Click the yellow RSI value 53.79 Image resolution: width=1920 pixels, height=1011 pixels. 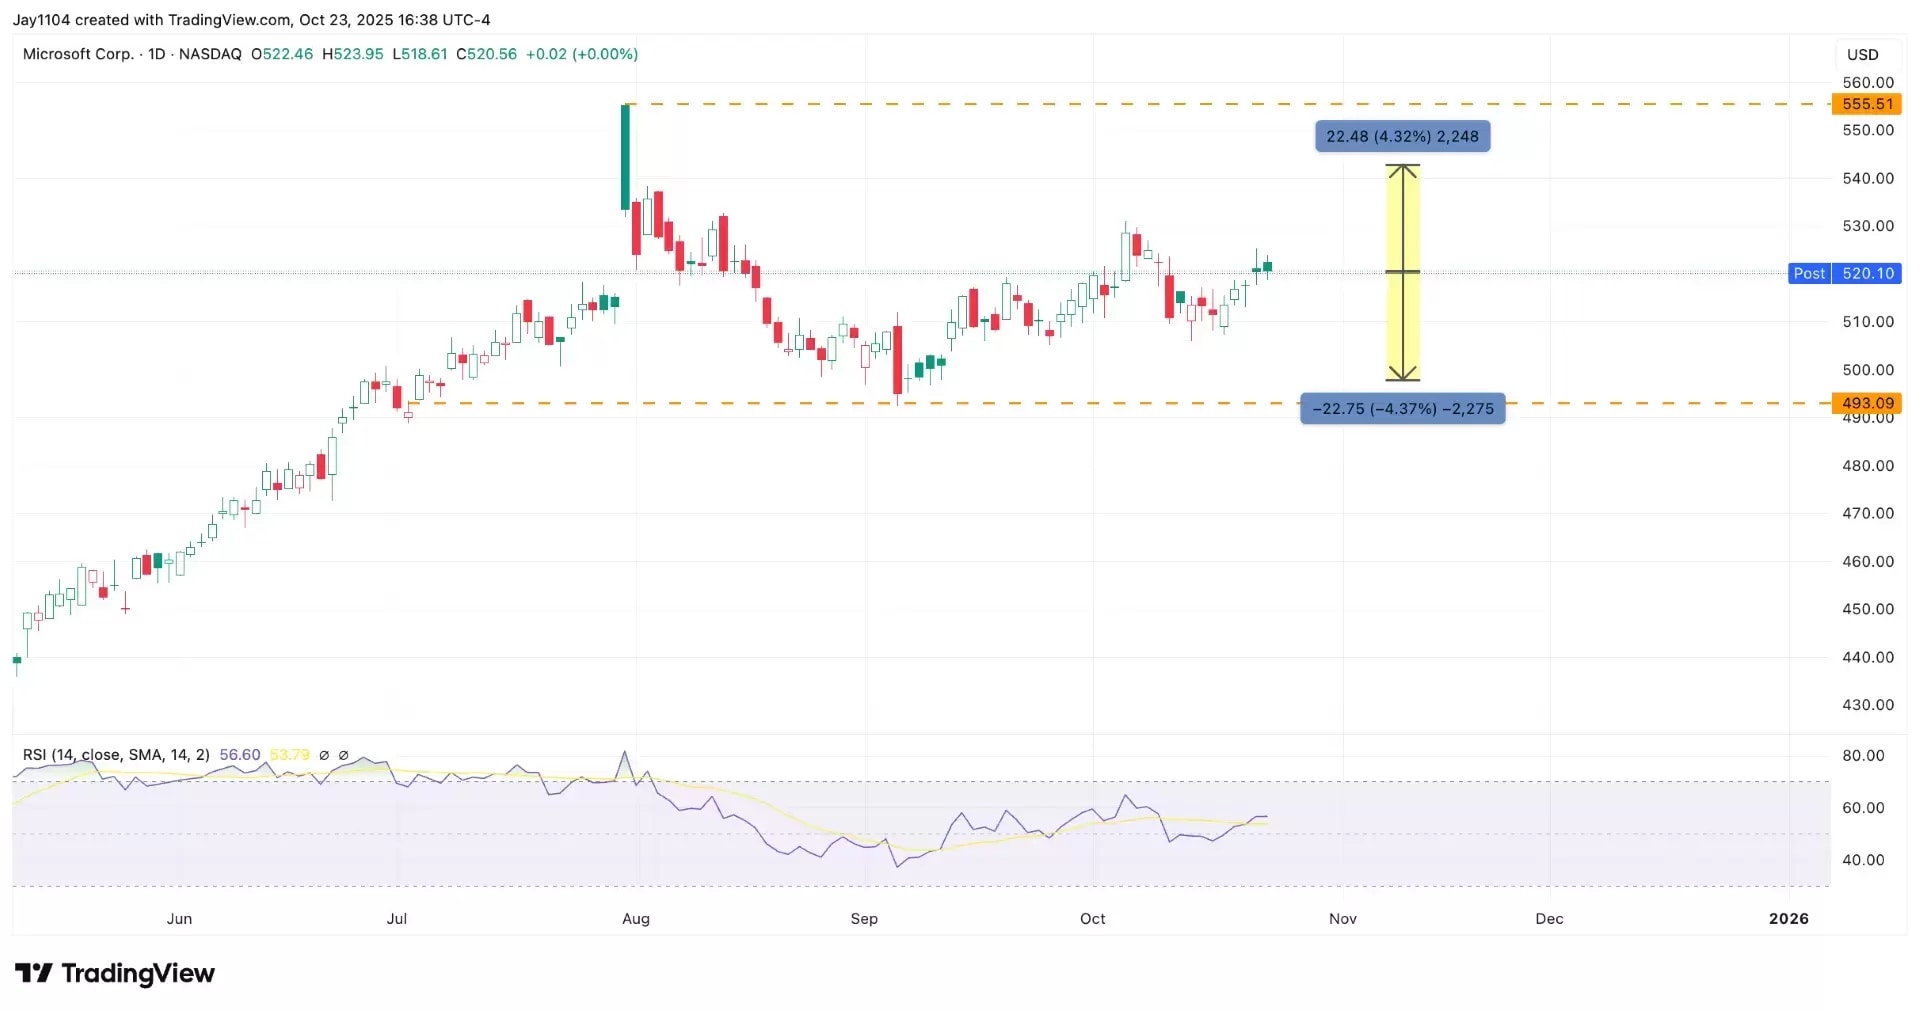click(289, 755)
